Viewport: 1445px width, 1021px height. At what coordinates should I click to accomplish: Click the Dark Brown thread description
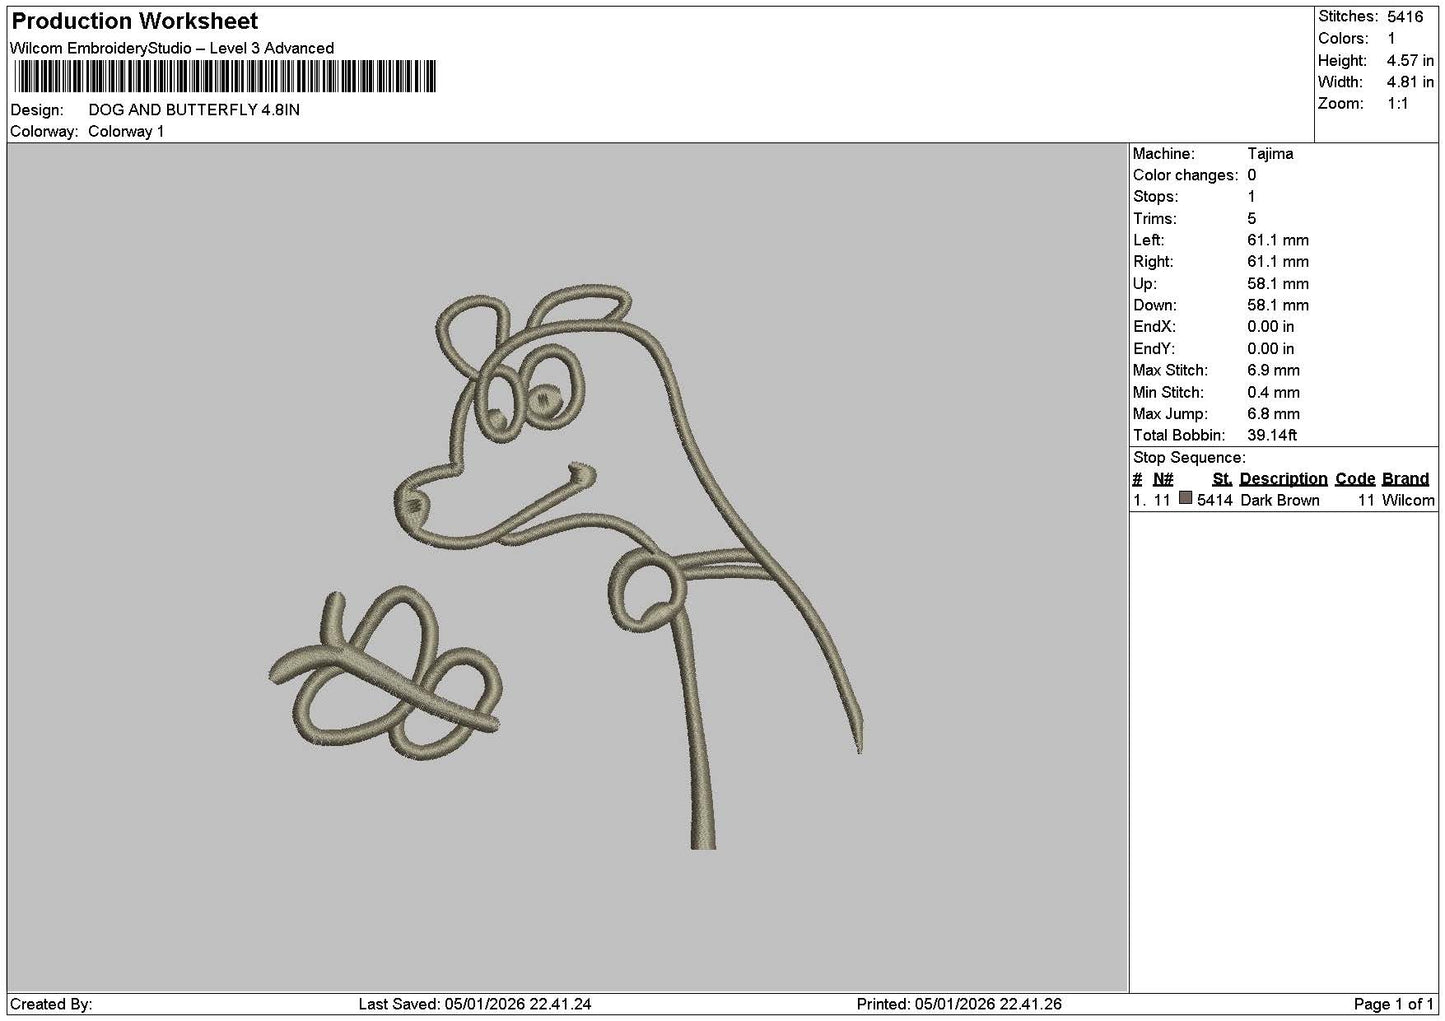1279,501
